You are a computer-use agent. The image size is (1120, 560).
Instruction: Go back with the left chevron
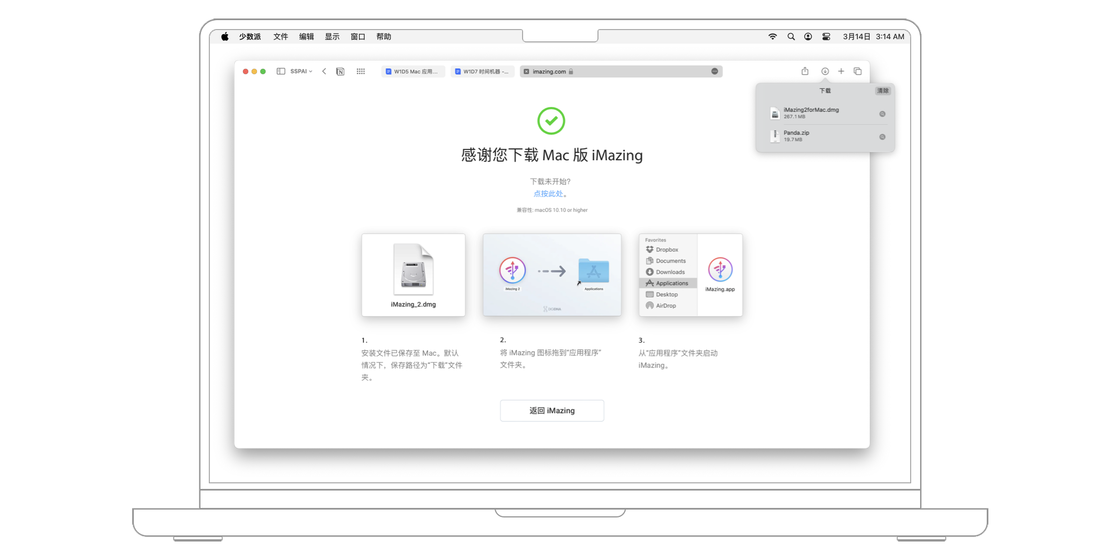point(324,71)
